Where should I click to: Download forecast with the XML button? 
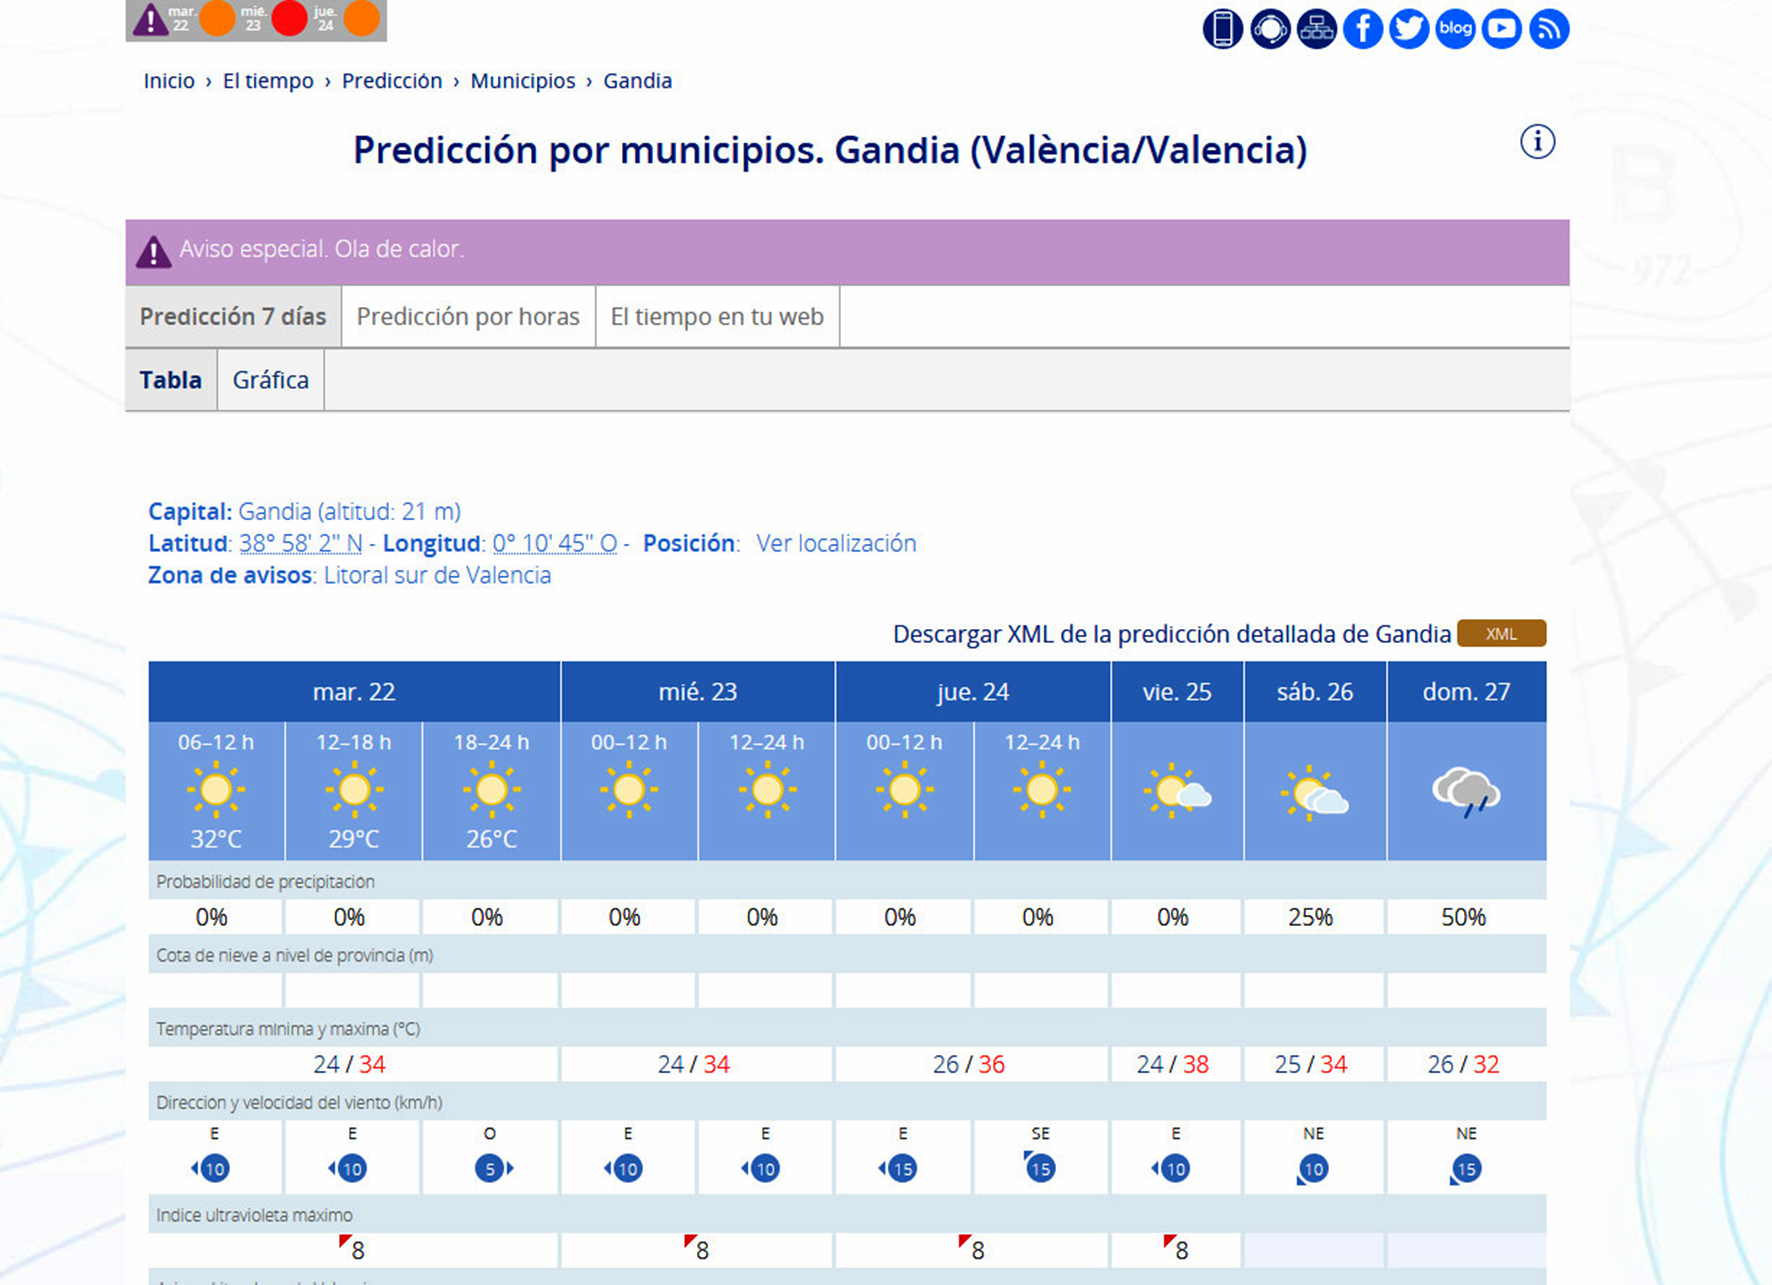point(1501,634)
